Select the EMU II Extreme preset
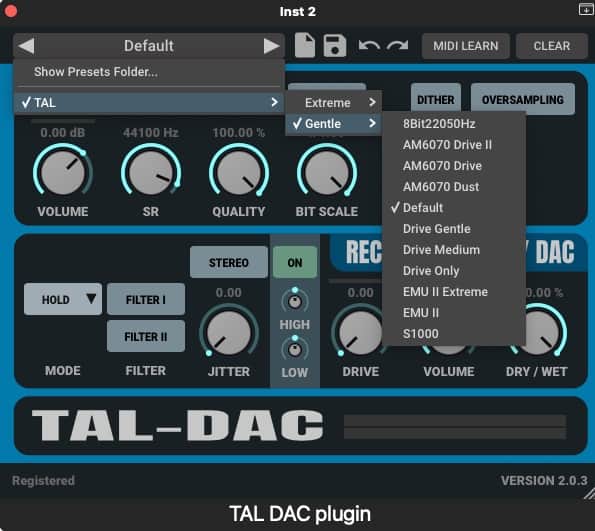The image size is (595, 531). (454, 292)
